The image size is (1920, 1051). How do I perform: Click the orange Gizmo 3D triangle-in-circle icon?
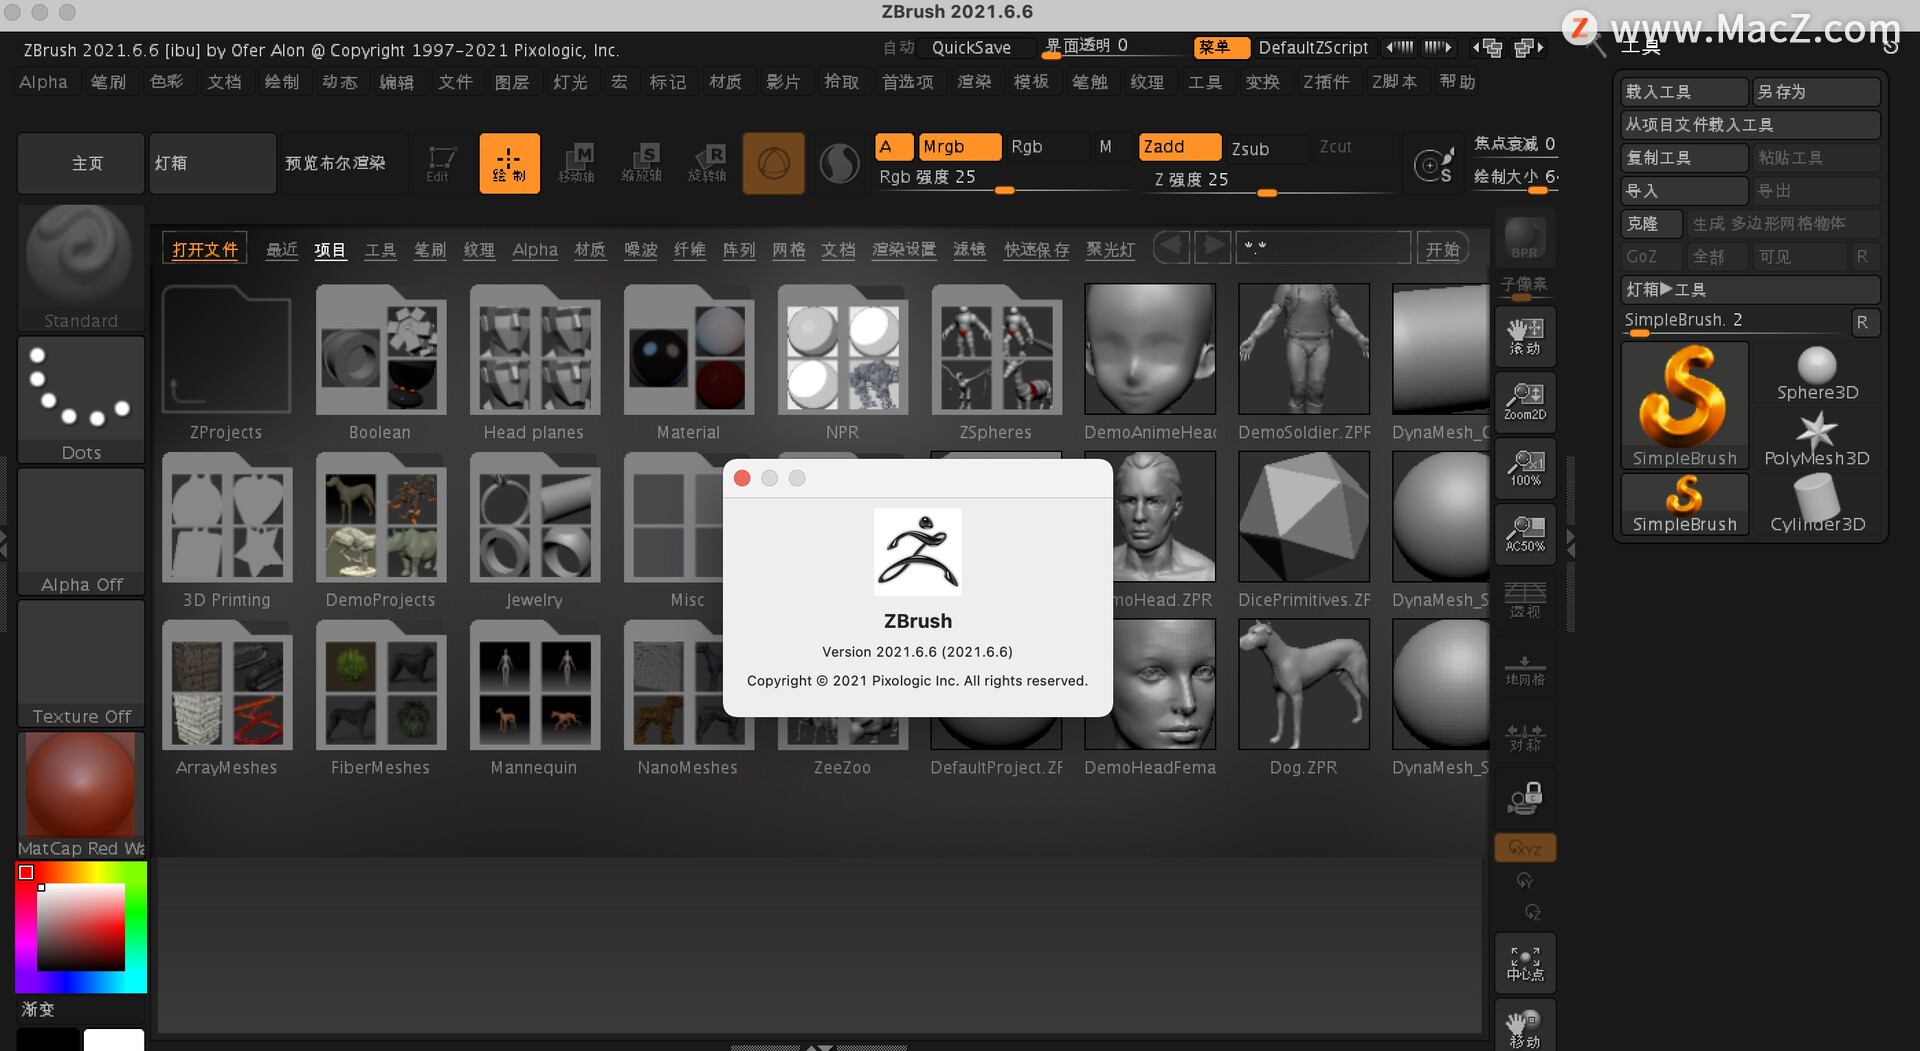point(773,163)
